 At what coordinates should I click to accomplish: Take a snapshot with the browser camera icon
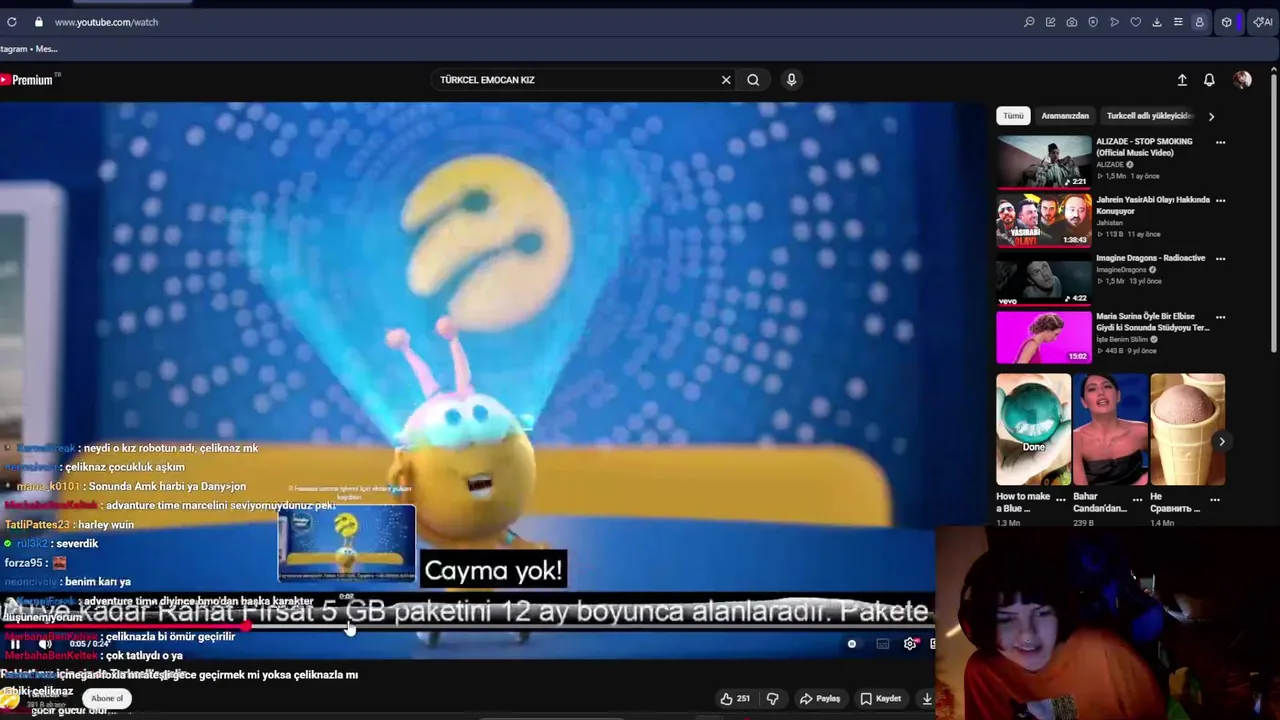(1072, 22)
